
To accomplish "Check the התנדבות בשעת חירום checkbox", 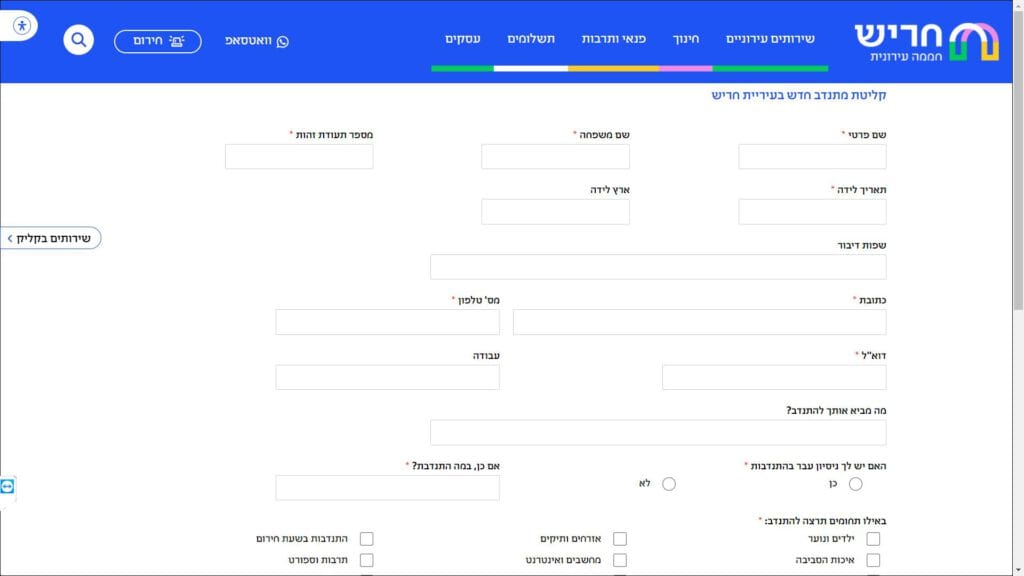I will click(x=366, y=539).
